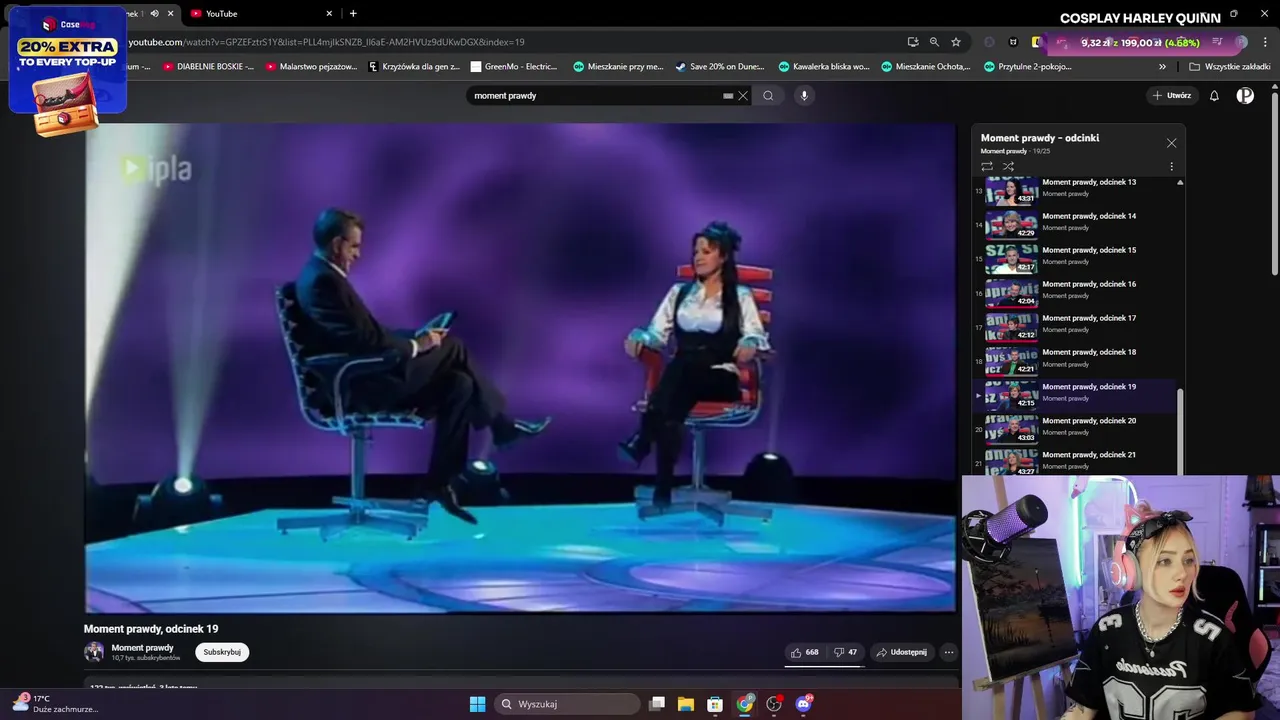Mute the tab with the speaker icon

tap(154, 14)
